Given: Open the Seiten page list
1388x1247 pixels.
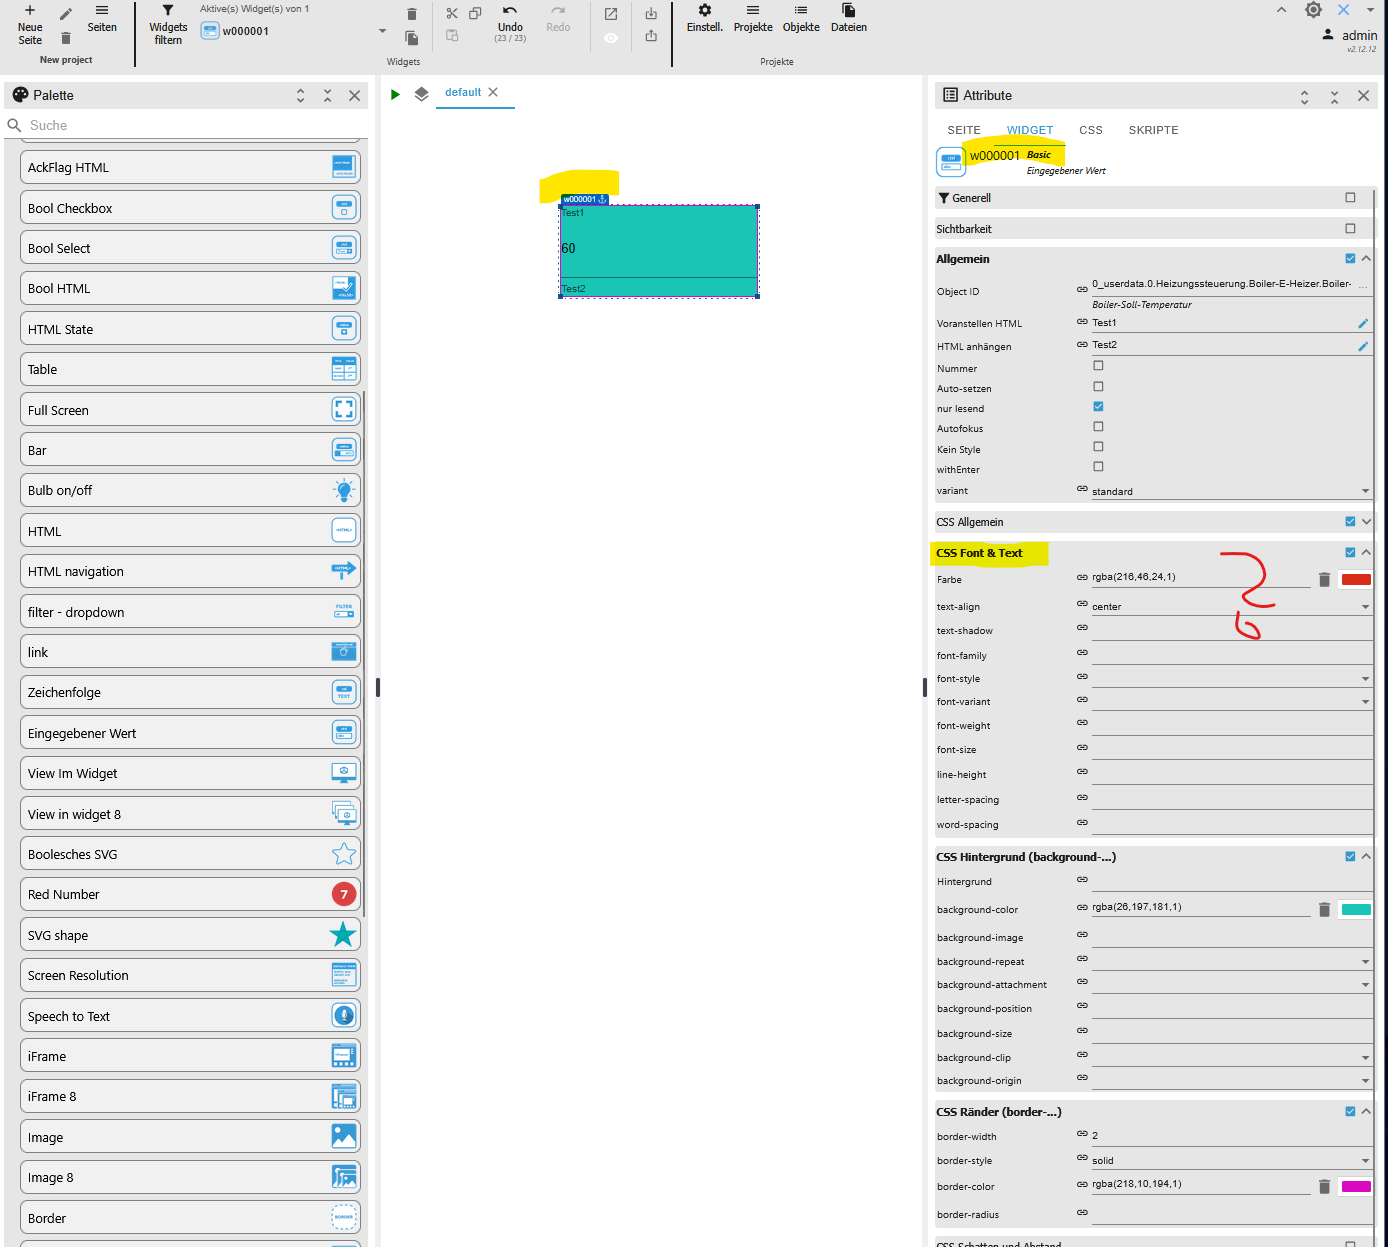Looking at the screenshot, I should coord(102,19).
